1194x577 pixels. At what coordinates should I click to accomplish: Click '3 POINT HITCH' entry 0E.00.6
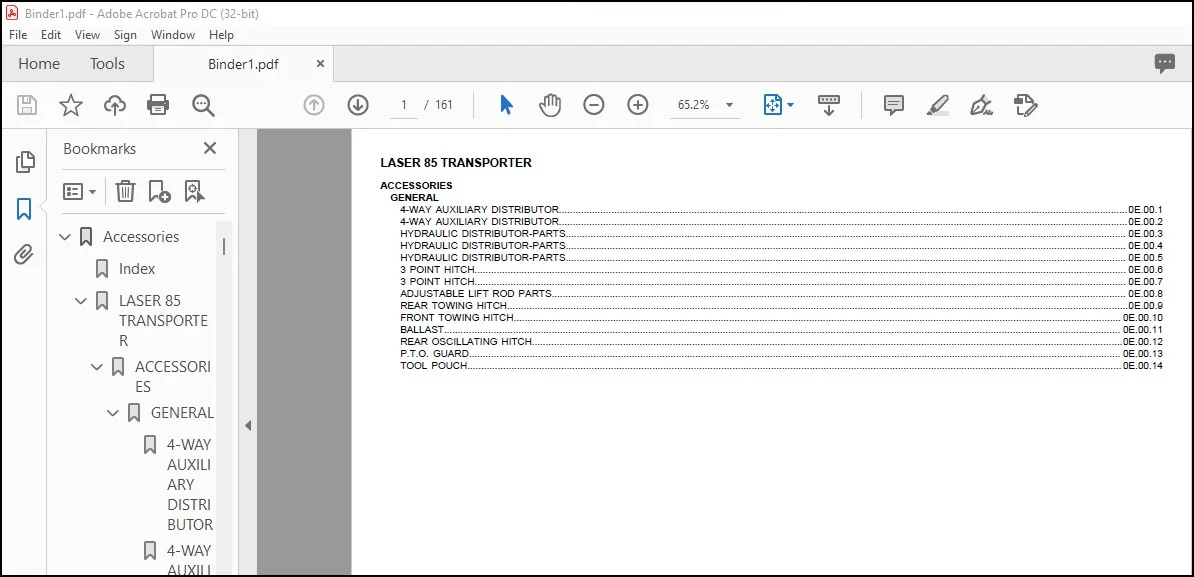(781, 269)
